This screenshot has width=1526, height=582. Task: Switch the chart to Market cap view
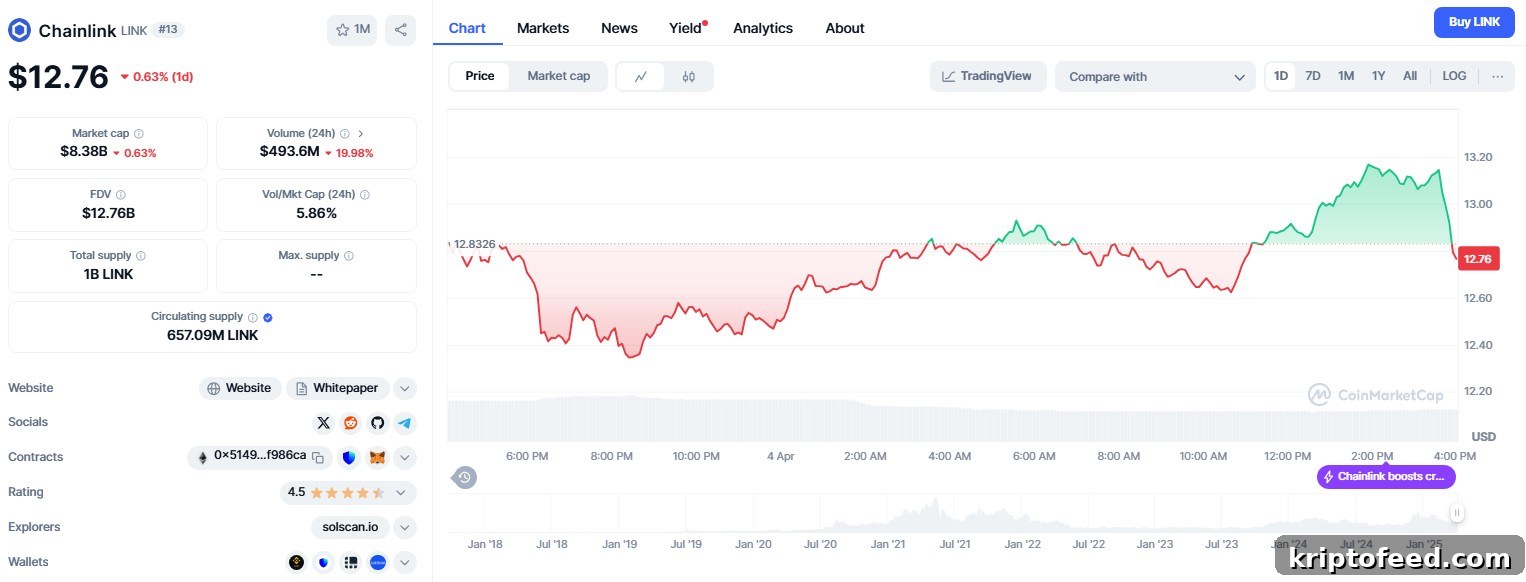(558, 76)
